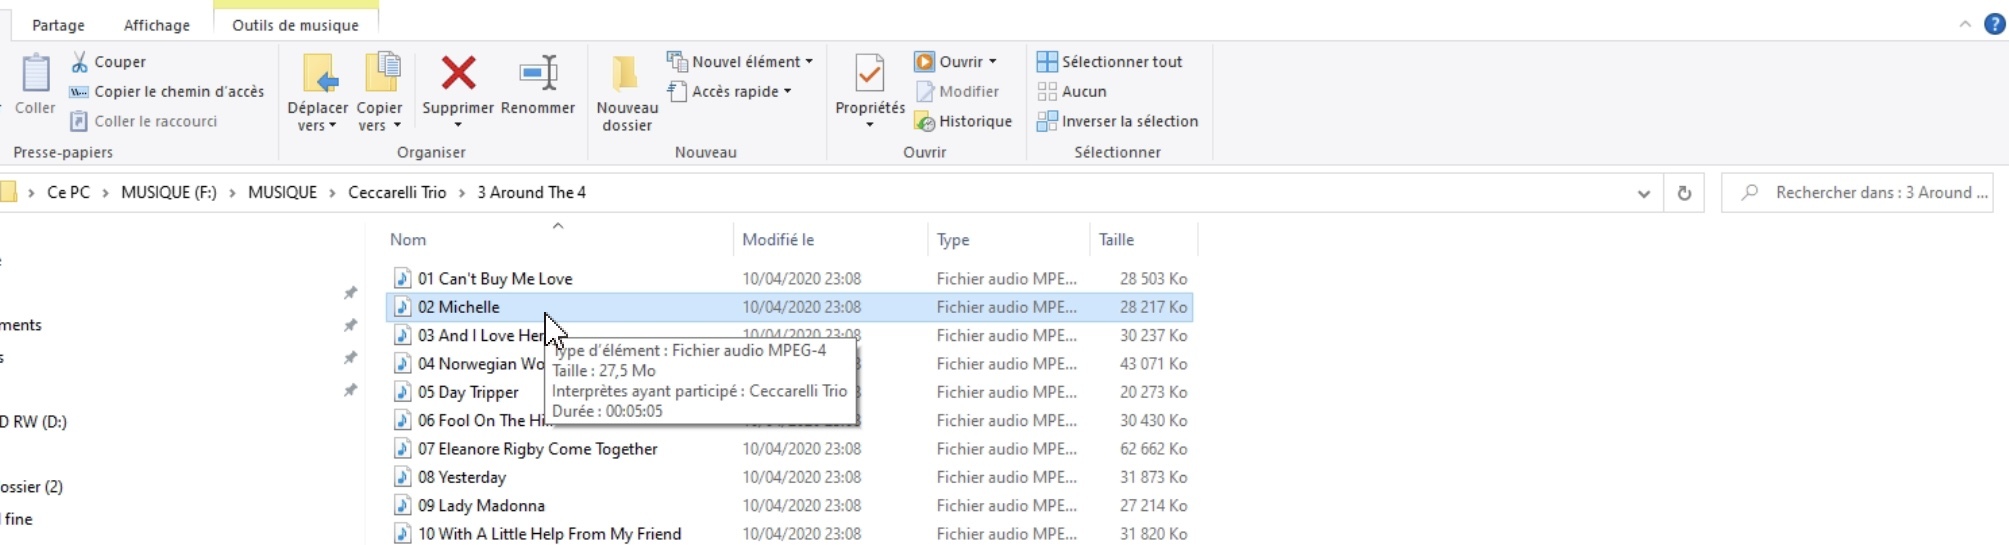Click the Couper scissors icon

[x=80, y=62]
